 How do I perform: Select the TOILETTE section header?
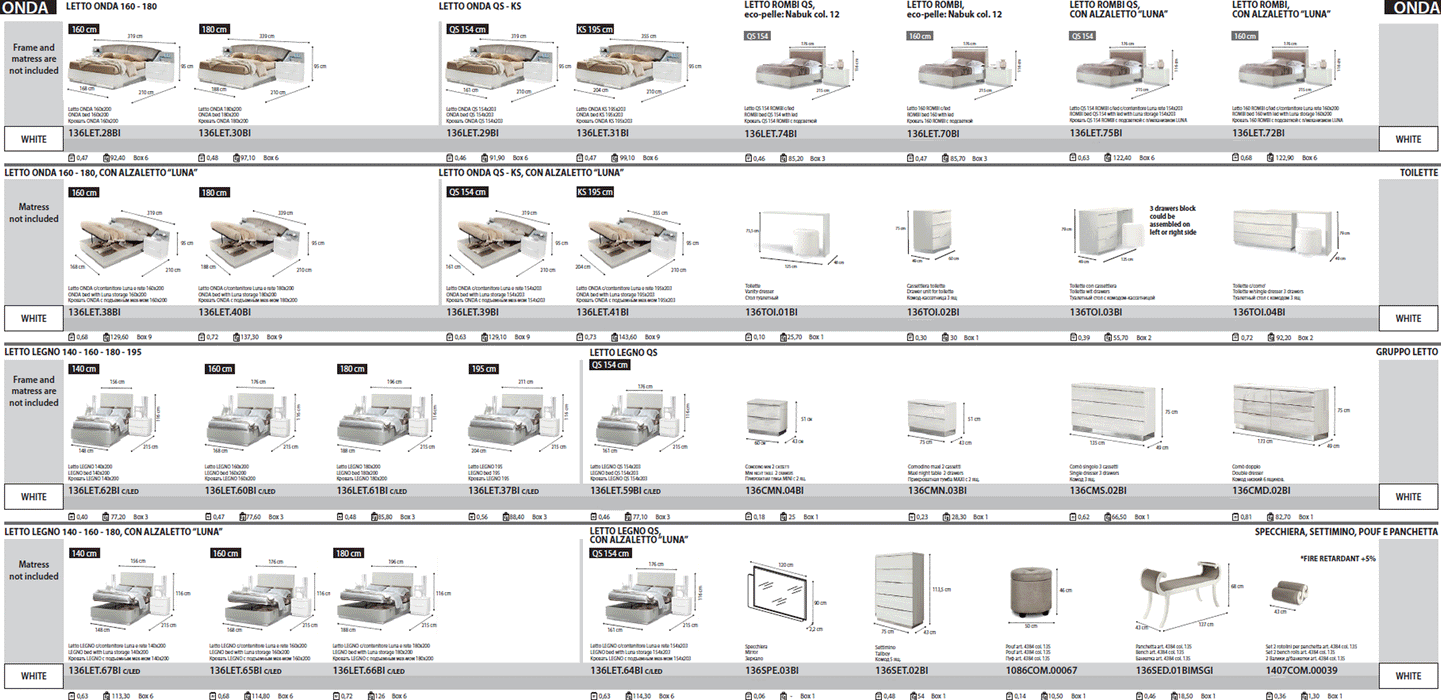pyautogui.click(x=1419, y=172)
